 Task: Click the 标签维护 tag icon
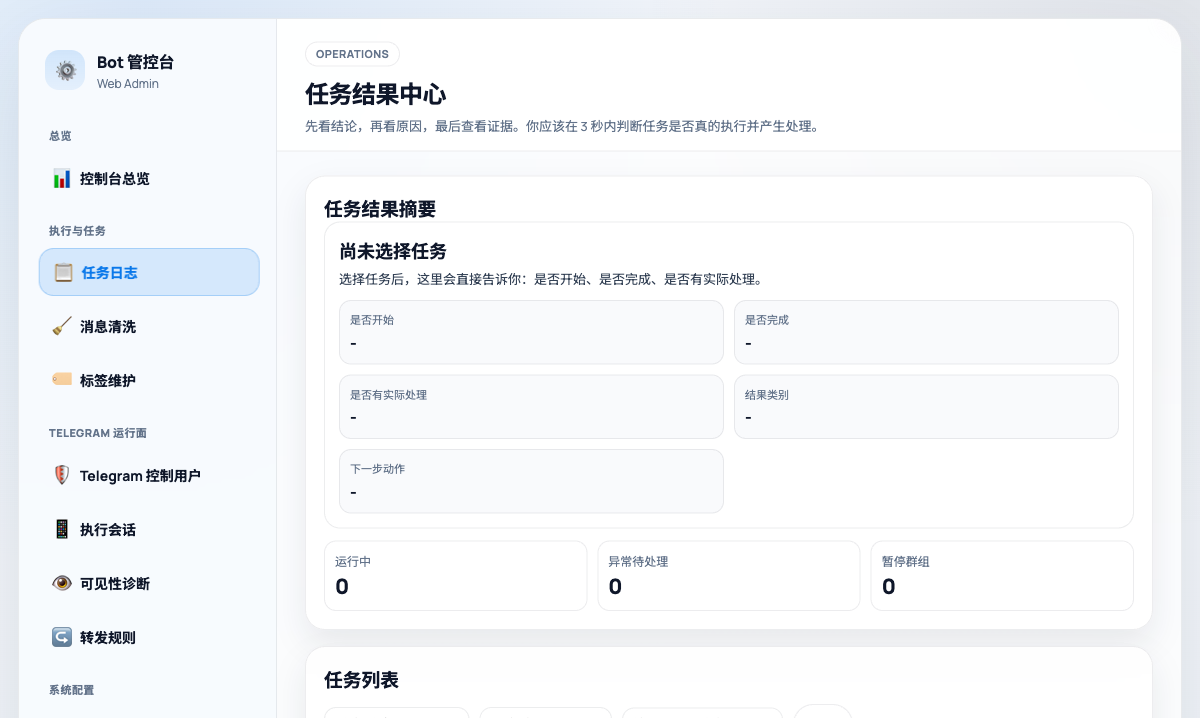tap(62, 380)
